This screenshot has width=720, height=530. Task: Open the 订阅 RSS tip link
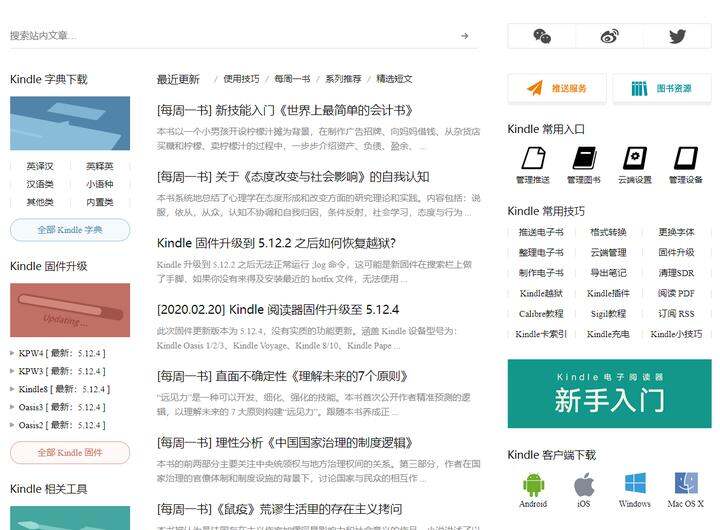(676, 314)
